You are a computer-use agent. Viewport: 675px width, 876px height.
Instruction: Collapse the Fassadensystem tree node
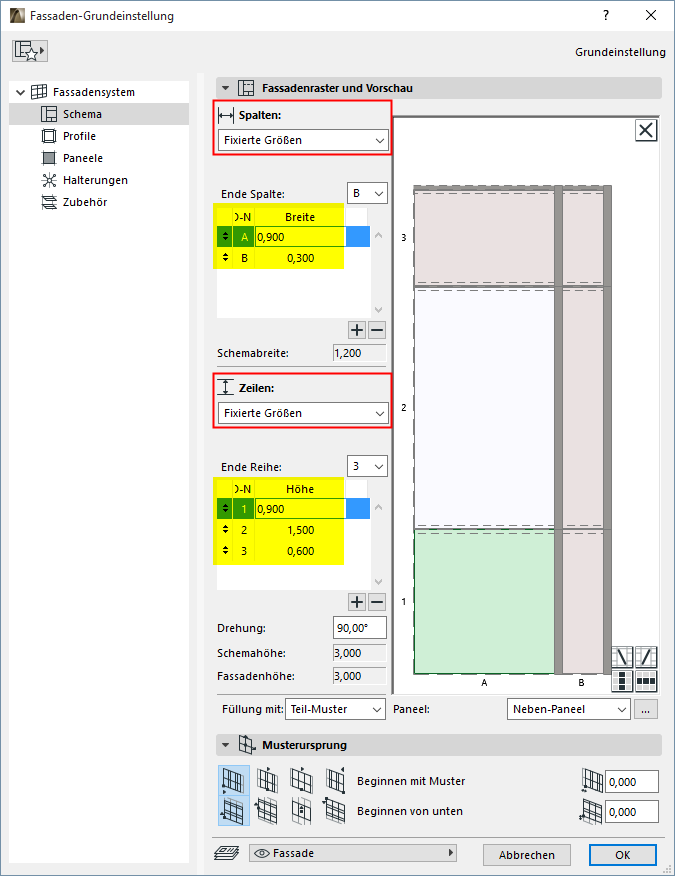tap(21, 92)
